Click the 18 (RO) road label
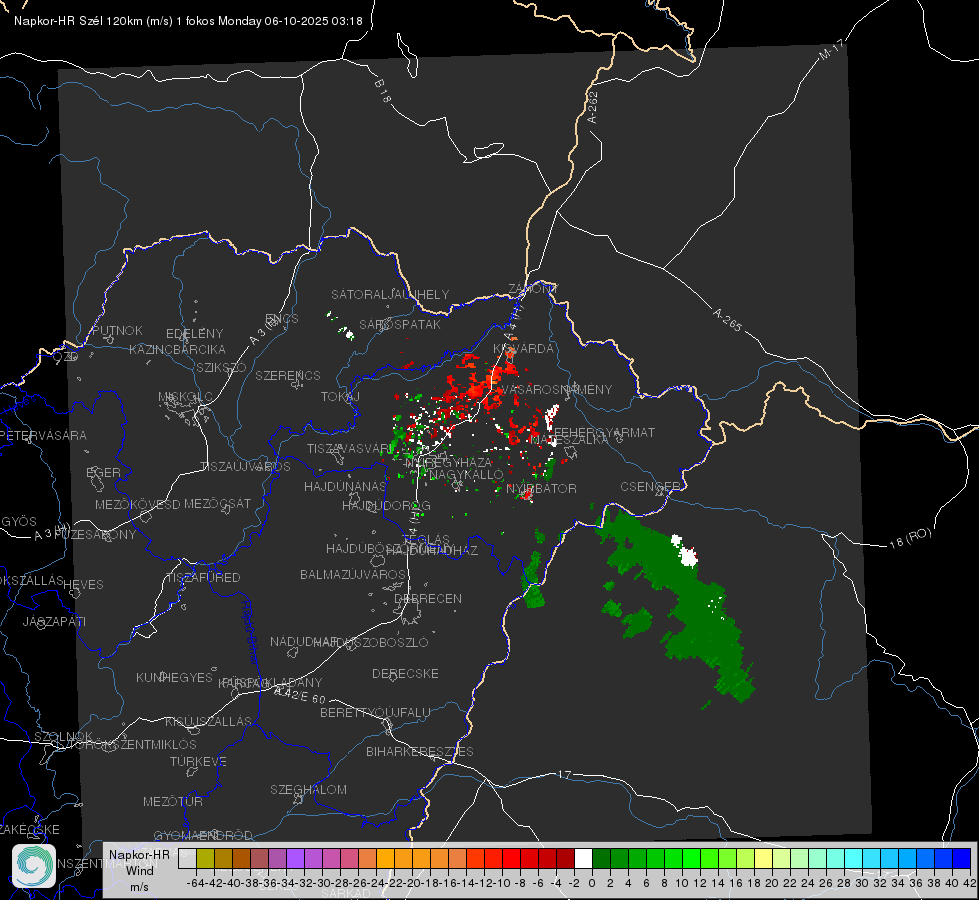 click(x=910, y=538)
